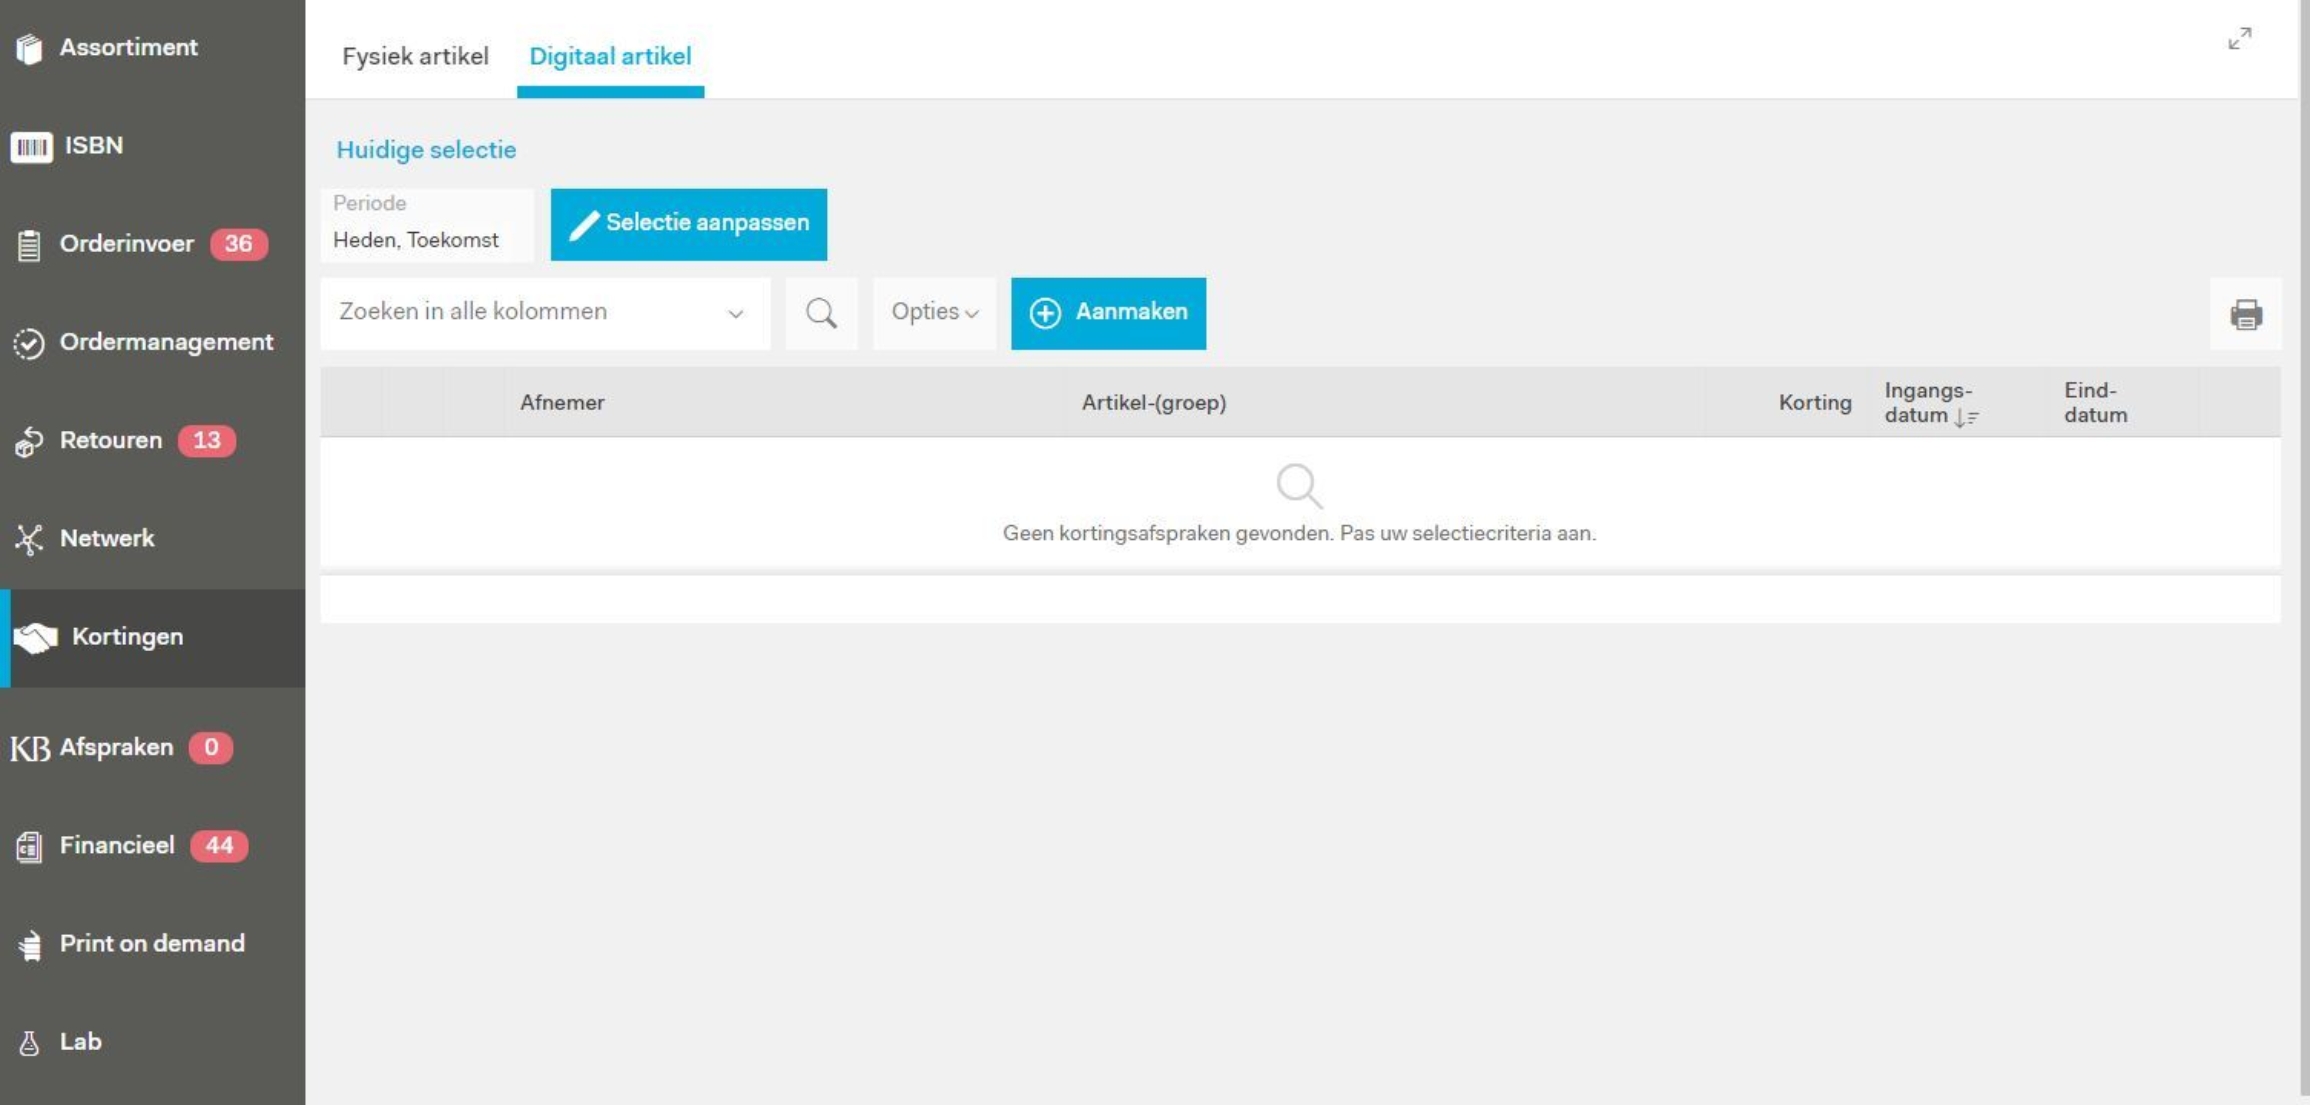Screen dimensions: 2310x1105
Task: Click the printer icon
Action: coord(2245,314)
